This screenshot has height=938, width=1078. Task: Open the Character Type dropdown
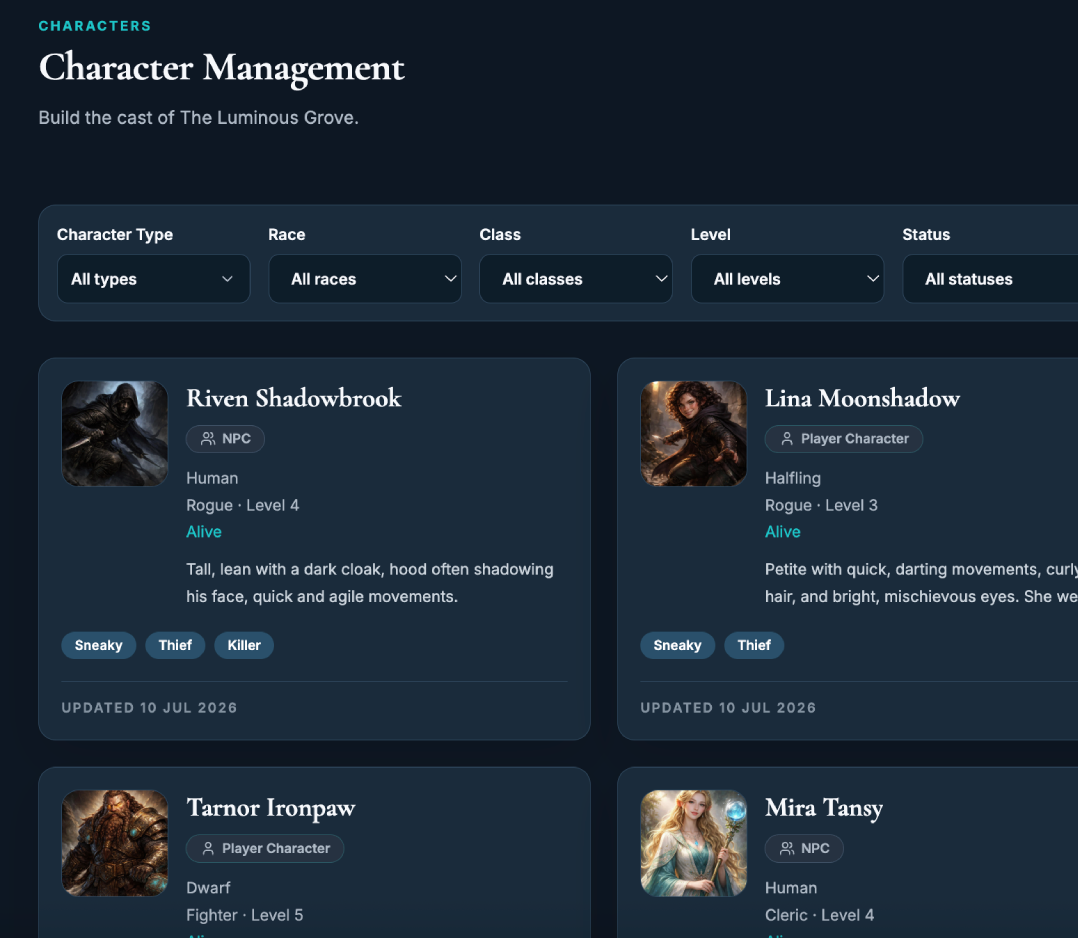(x=153, y=279)
